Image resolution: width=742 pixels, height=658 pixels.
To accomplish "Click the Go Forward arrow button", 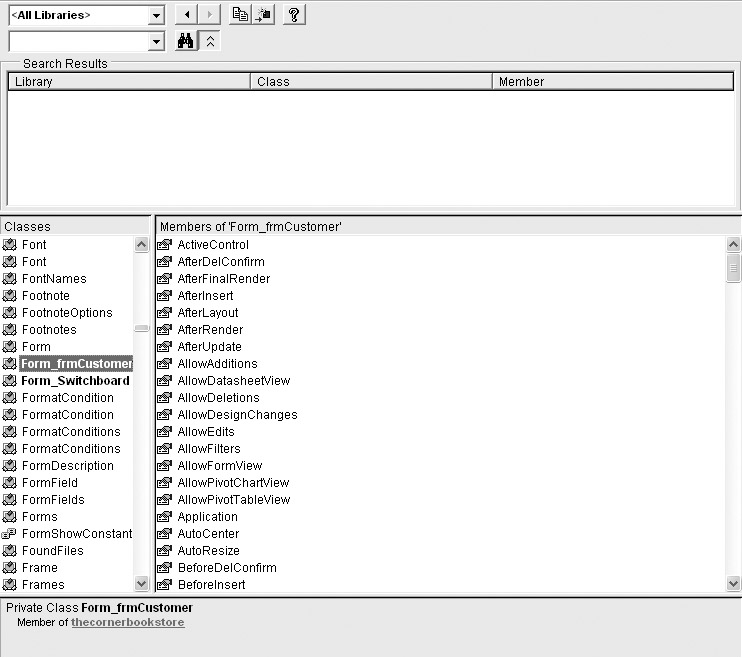I will pyautogui.click(x=209, y=15).
